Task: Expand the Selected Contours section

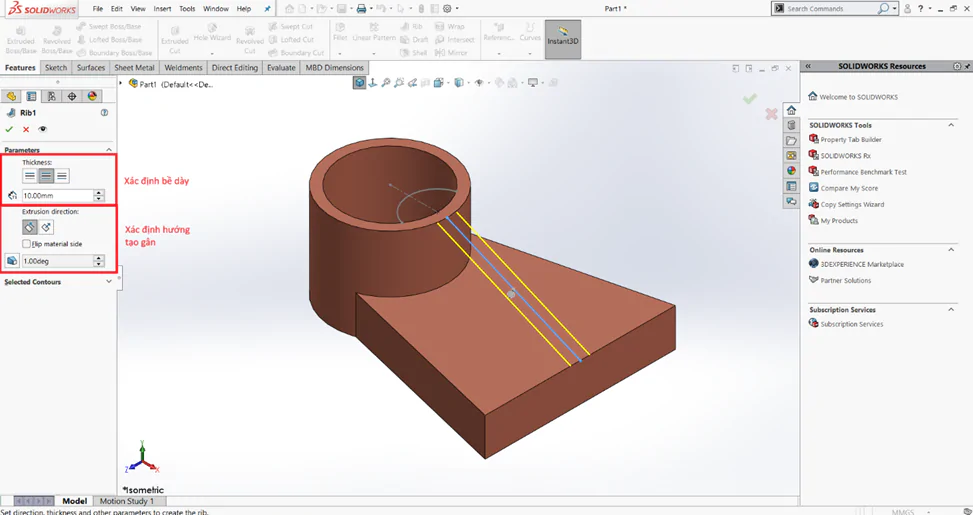Action: (109, 282)
